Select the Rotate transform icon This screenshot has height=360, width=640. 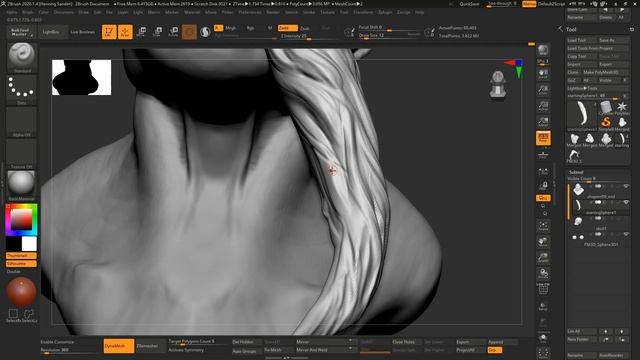click(173, 32)
